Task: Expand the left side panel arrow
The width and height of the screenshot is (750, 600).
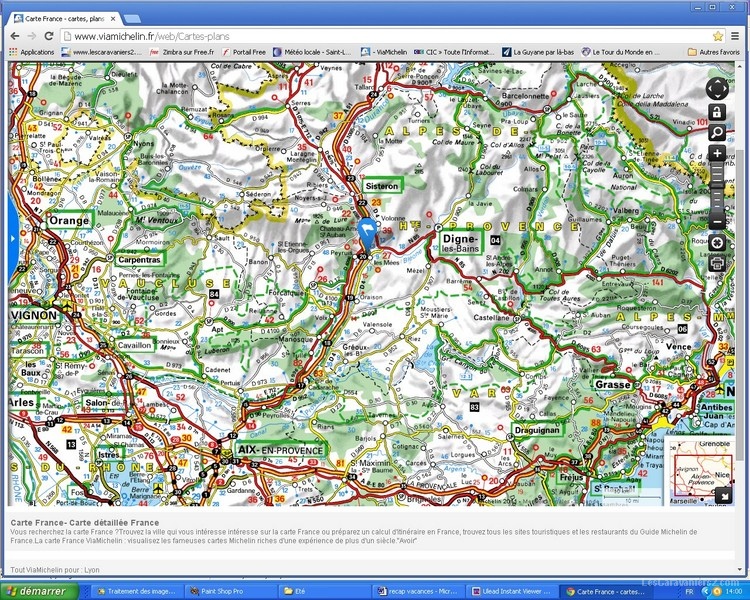Action: [x=12, y=238]
